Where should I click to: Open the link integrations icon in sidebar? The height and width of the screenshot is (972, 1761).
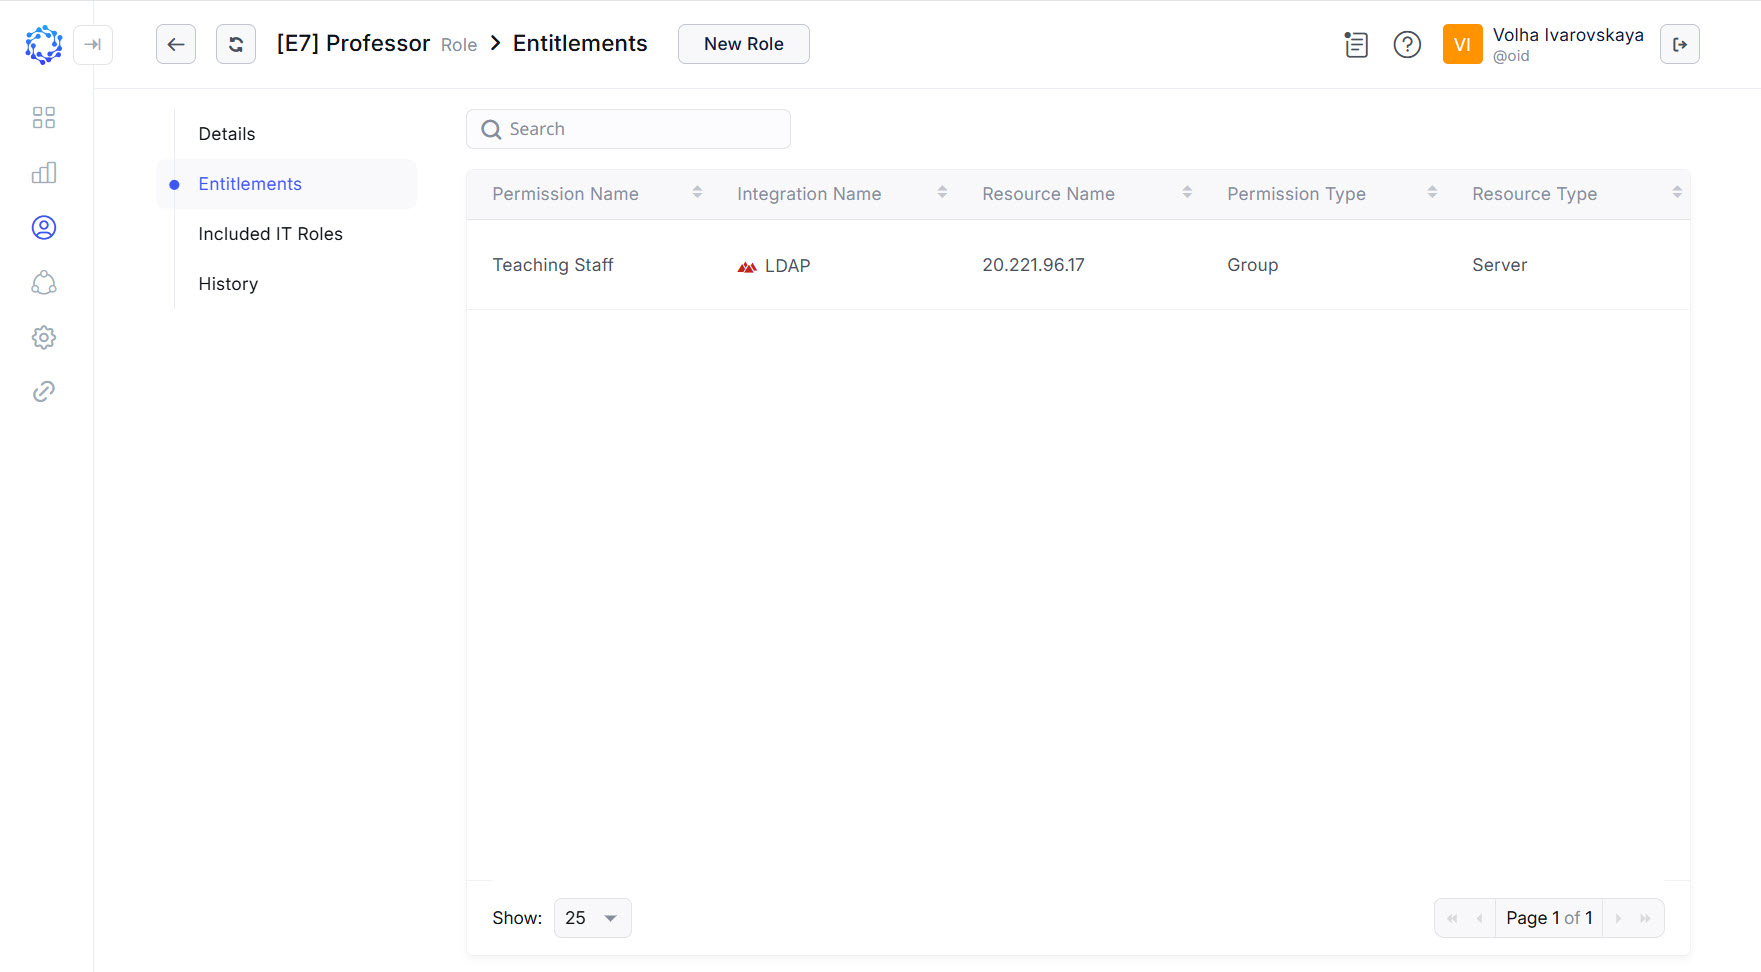click(44, 392)
